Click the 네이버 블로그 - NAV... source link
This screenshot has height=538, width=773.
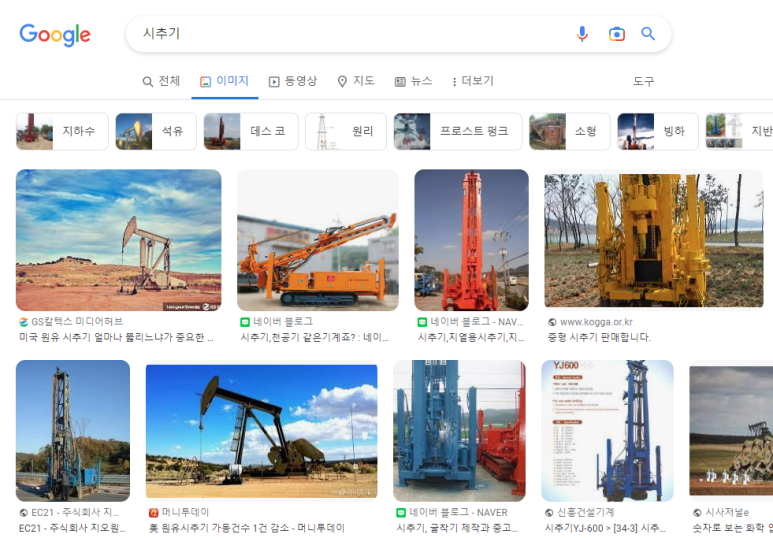click(471, 322)
